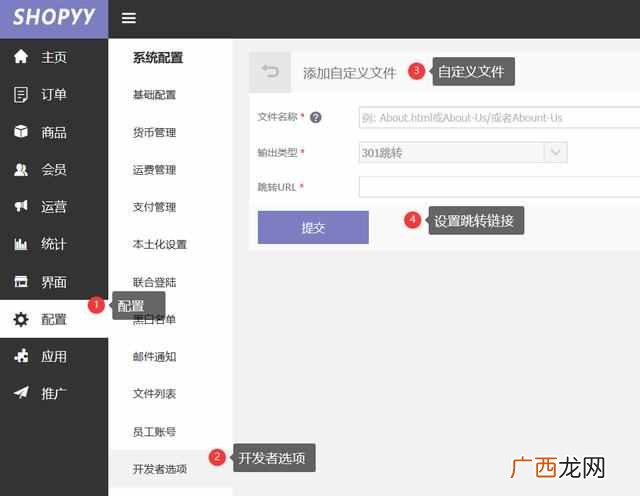The height and width of the screenshot is (496, 640).
Task: Click the bar chart icon beside 统计
Action: [21, 244]
